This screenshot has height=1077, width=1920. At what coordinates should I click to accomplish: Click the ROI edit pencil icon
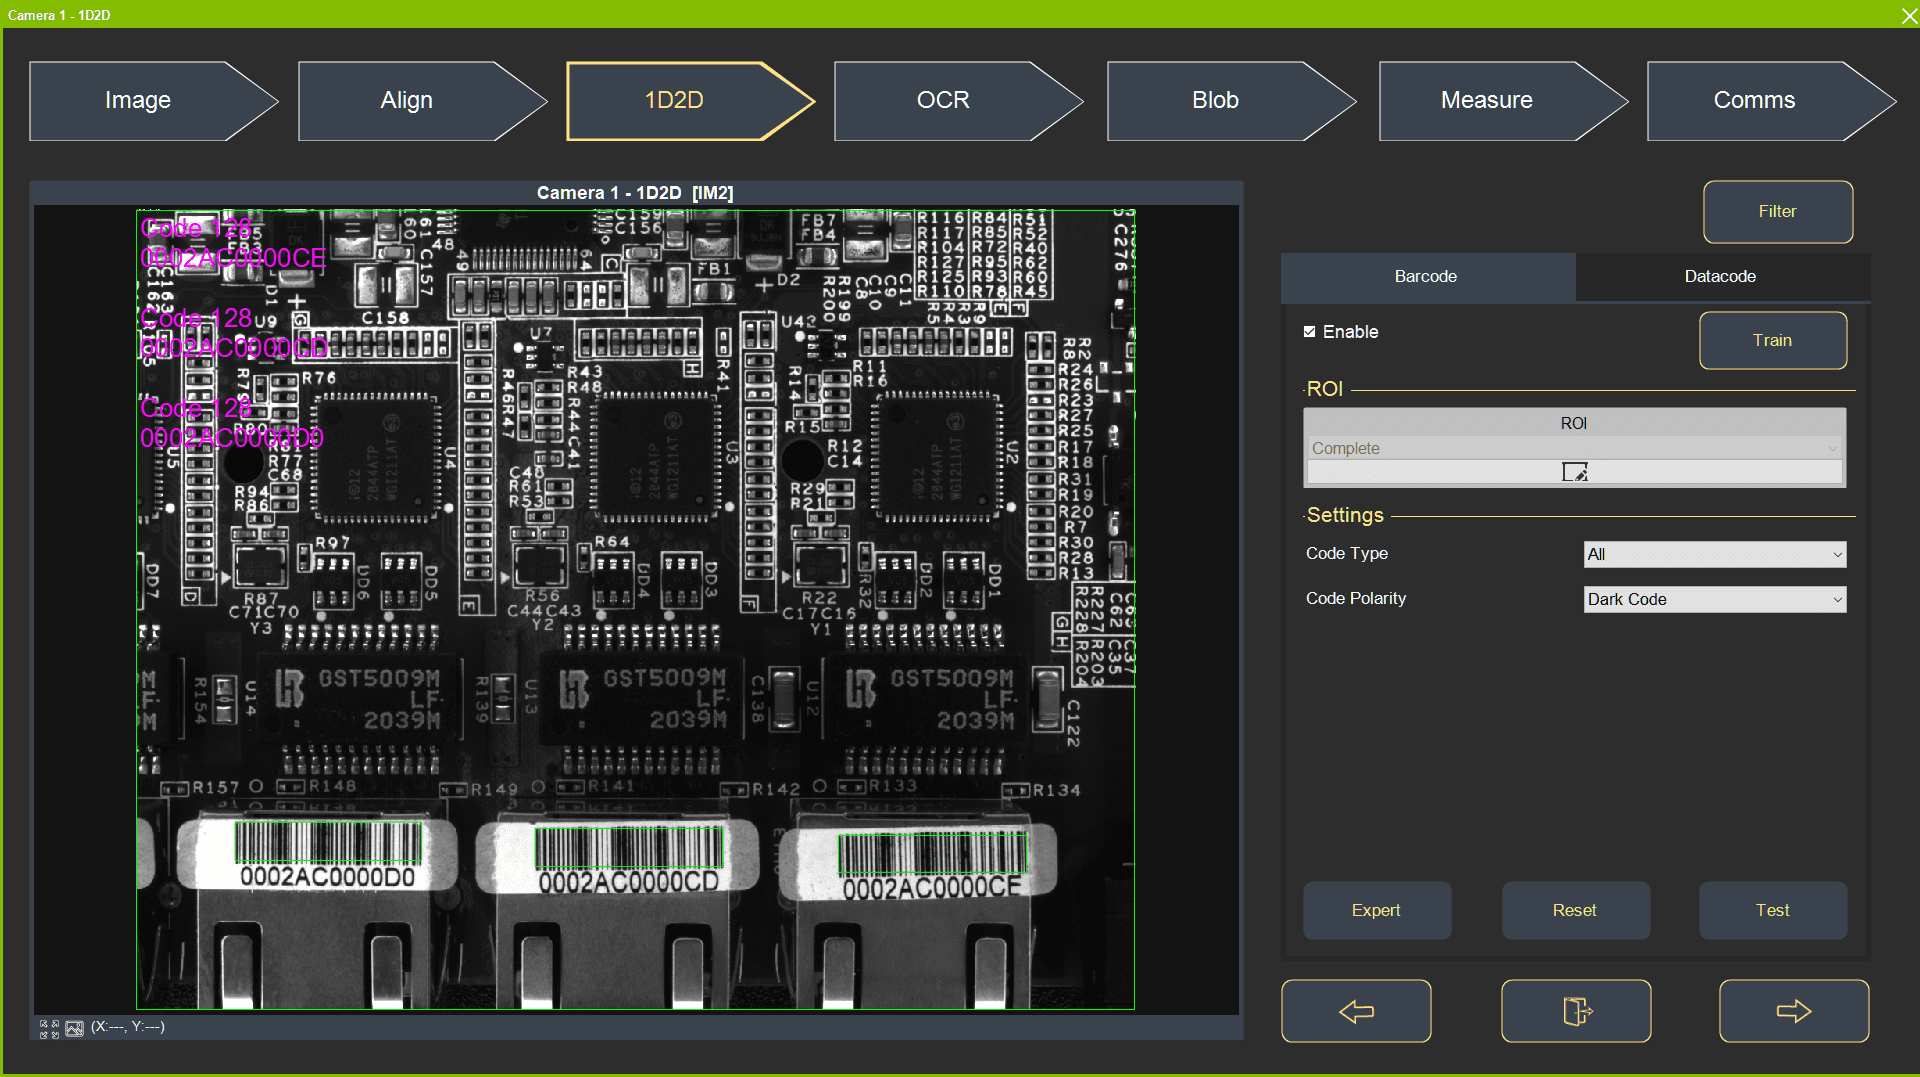(1575, 472)
